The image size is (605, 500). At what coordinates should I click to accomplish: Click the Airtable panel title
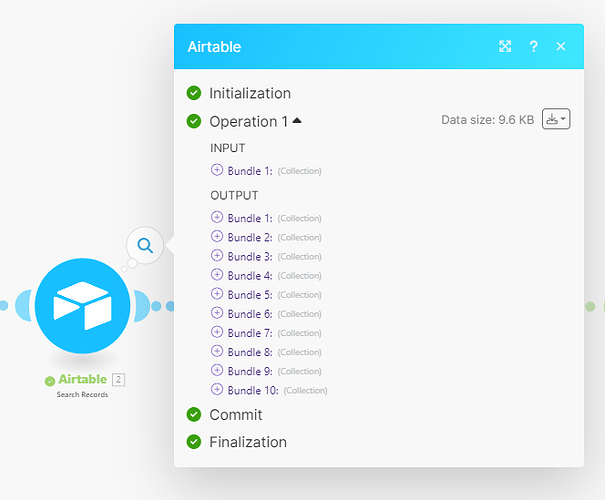[x=214, y=47]
